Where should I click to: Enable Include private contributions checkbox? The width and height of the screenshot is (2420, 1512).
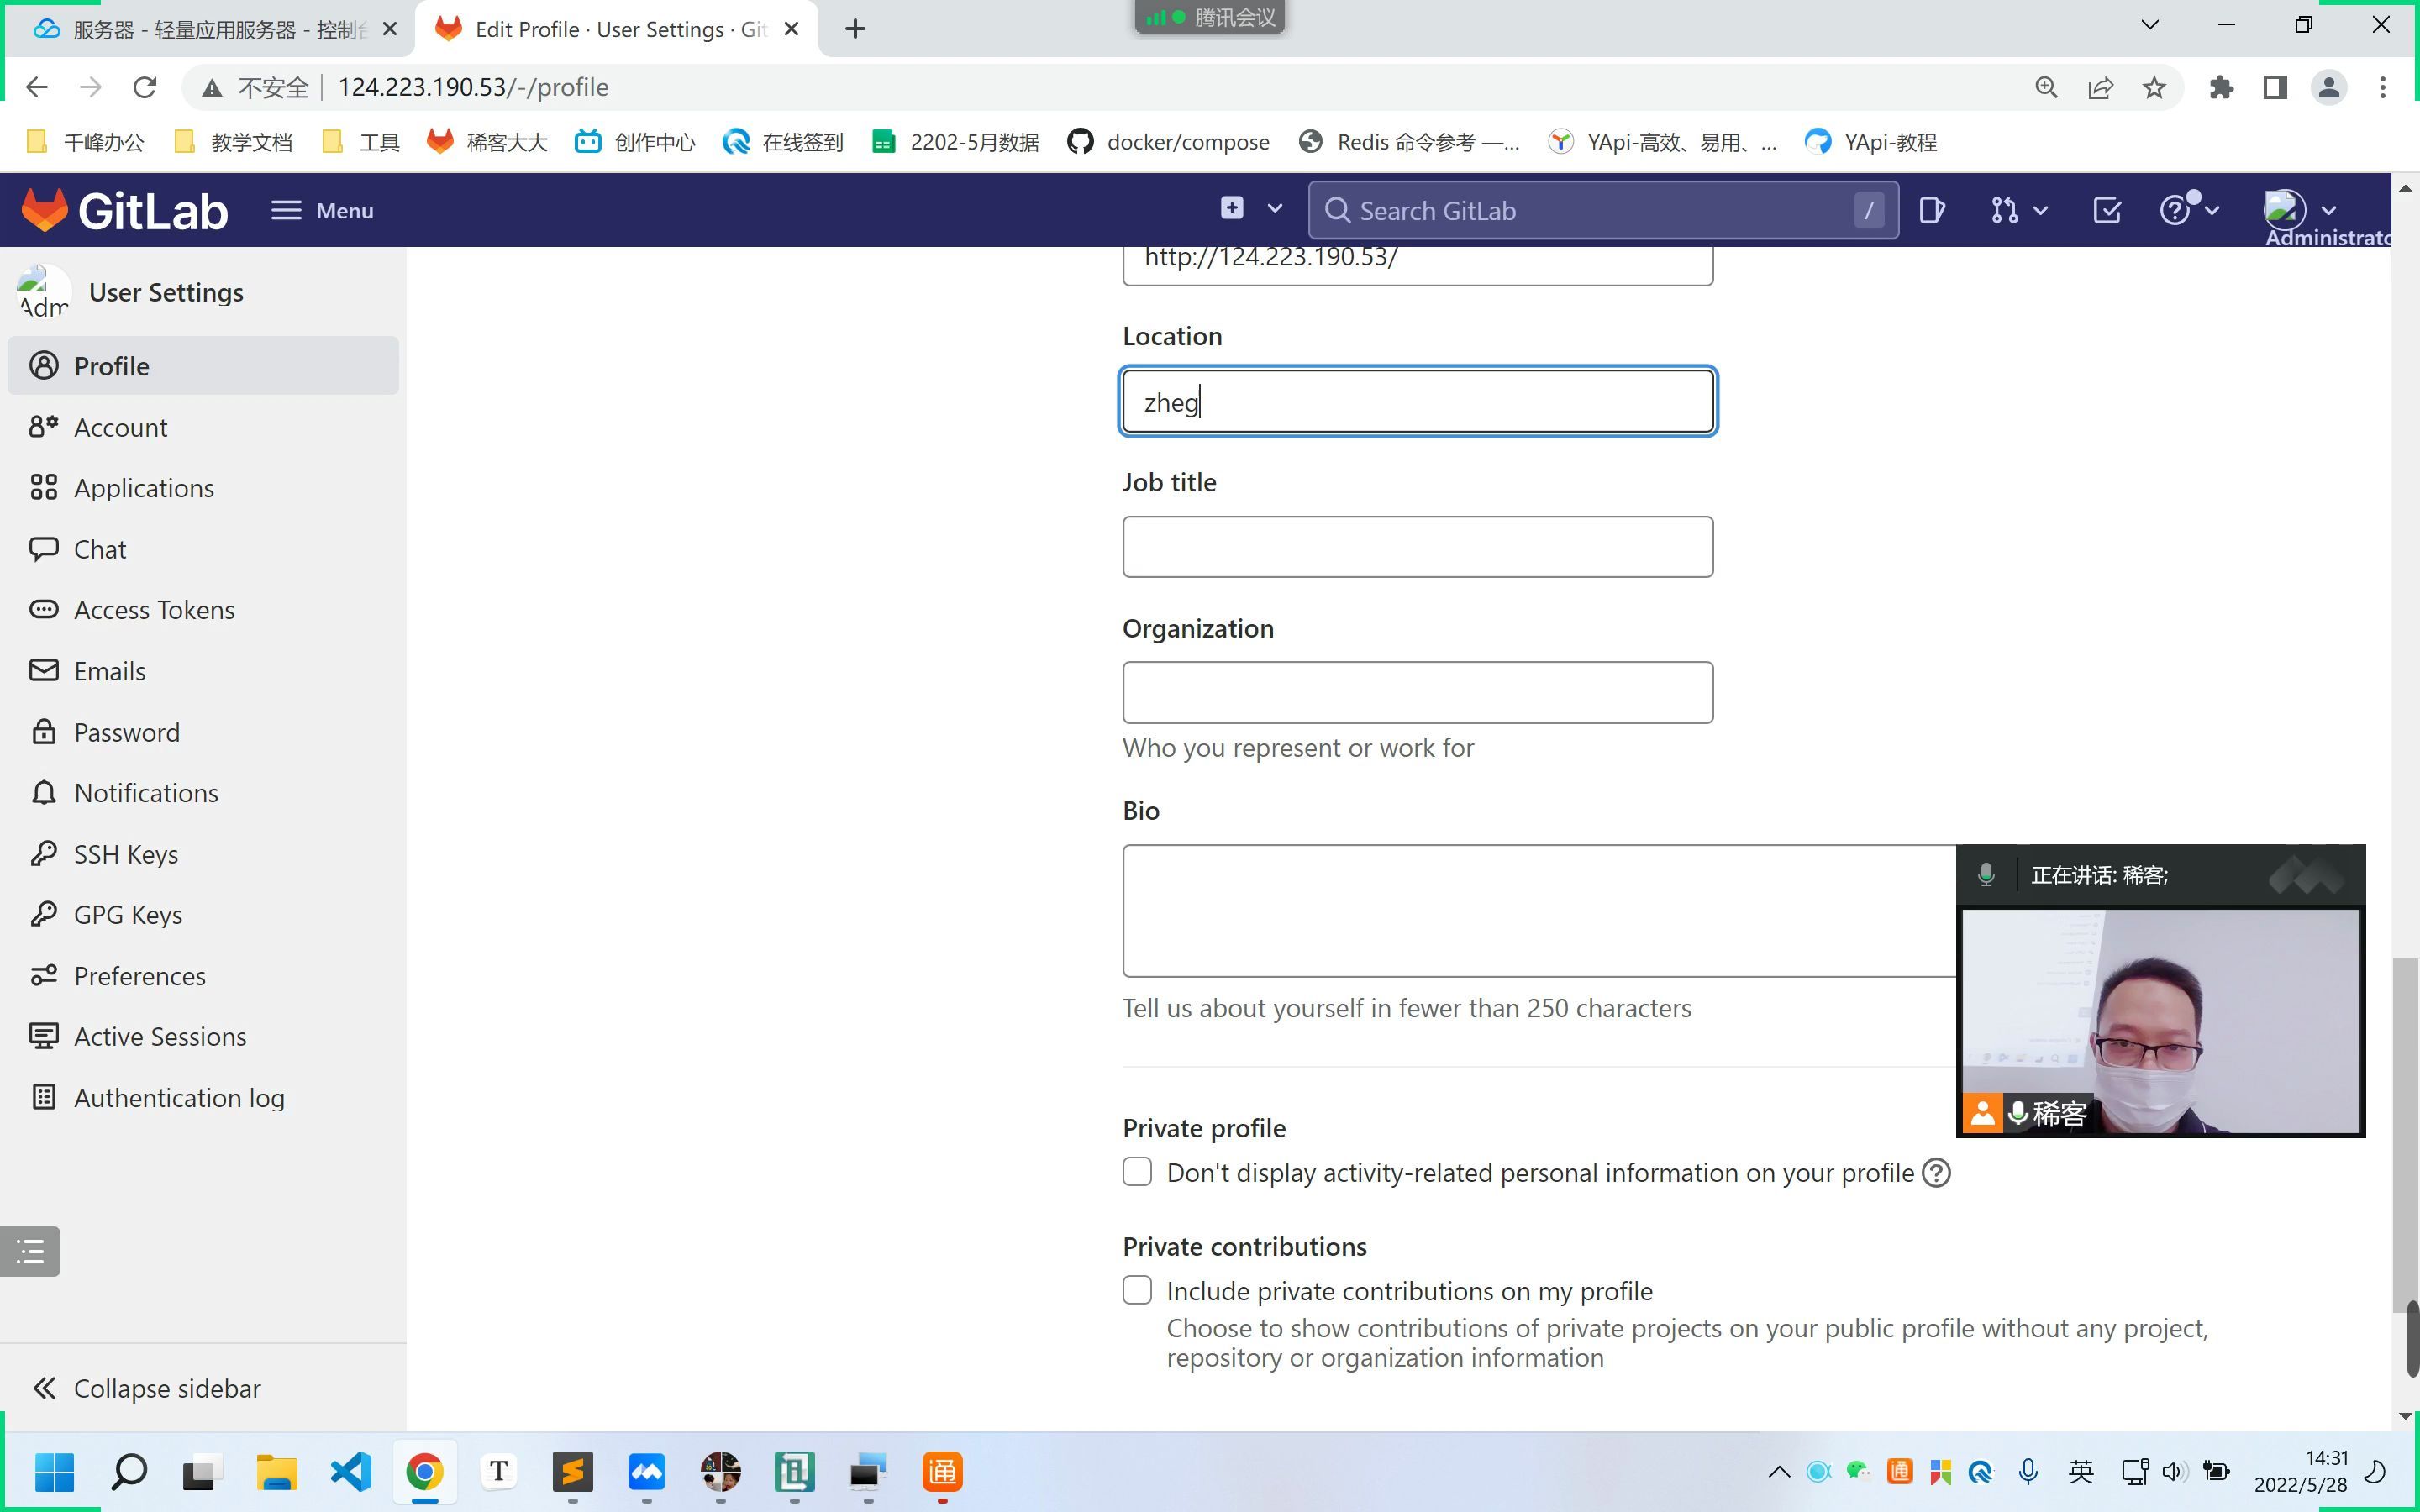1136,1289
